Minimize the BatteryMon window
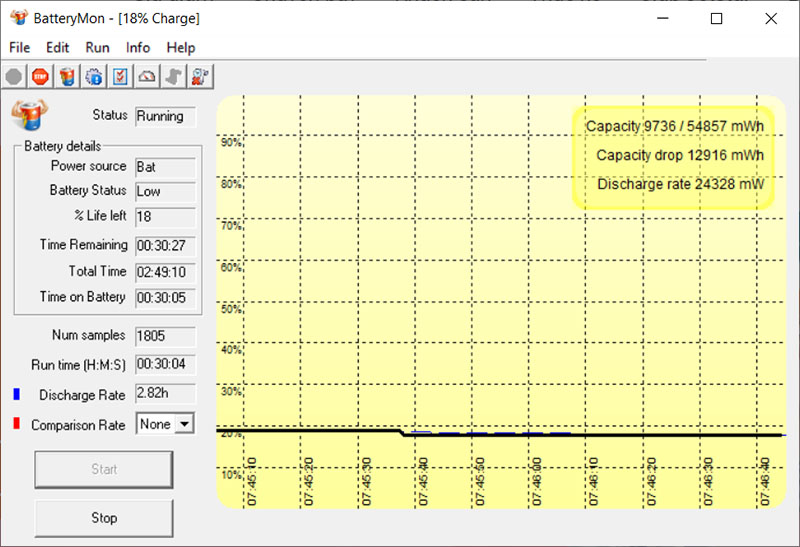The width and height of the screenshot is (800, 547). coord(663,18)
